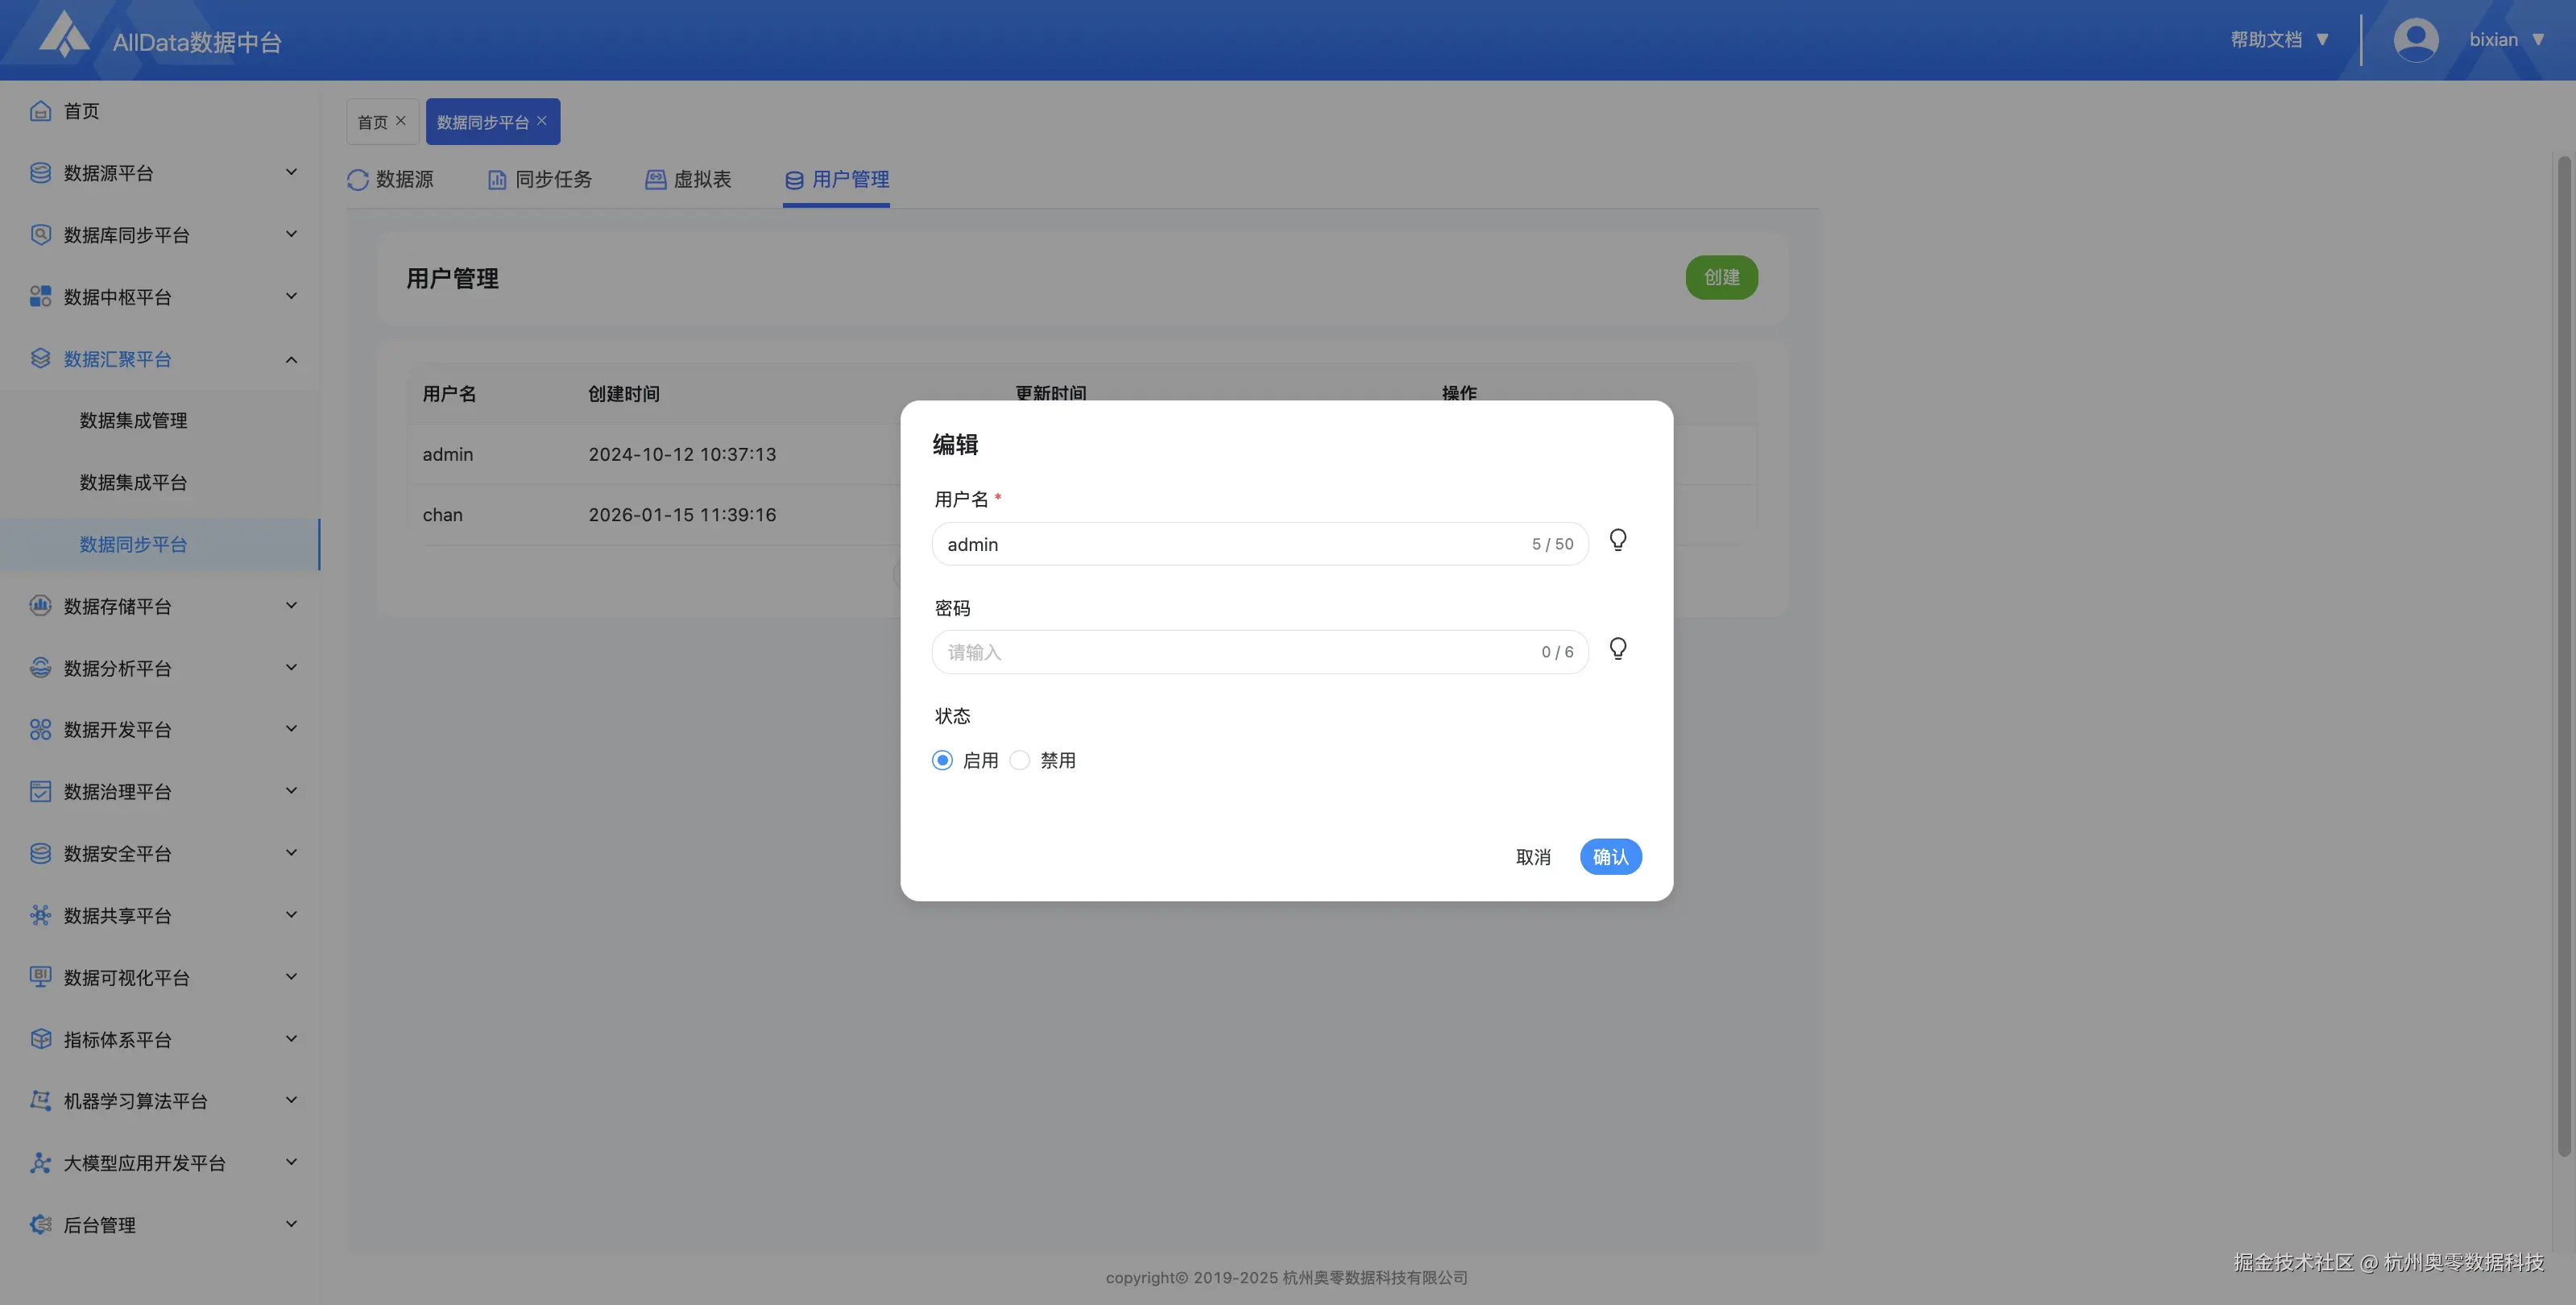Select the 启用 radio button
Viewport: 2576px width, 1305px height.
coord(942,761)
